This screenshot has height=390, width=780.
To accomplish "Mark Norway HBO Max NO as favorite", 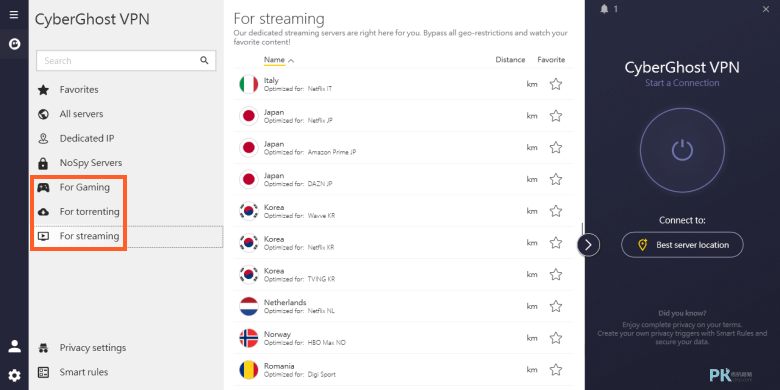I will pyautogui.click(x=556, y=338).
